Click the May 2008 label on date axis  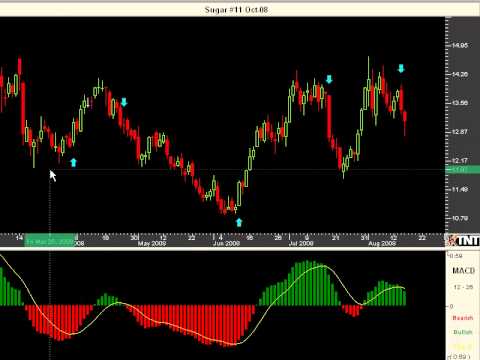pyautogui.click(x=152, y=244)
